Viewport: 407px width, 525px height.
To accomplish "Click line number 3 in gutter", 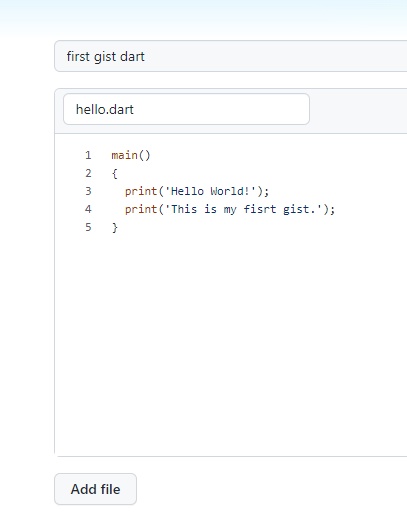I will [88, 191].
